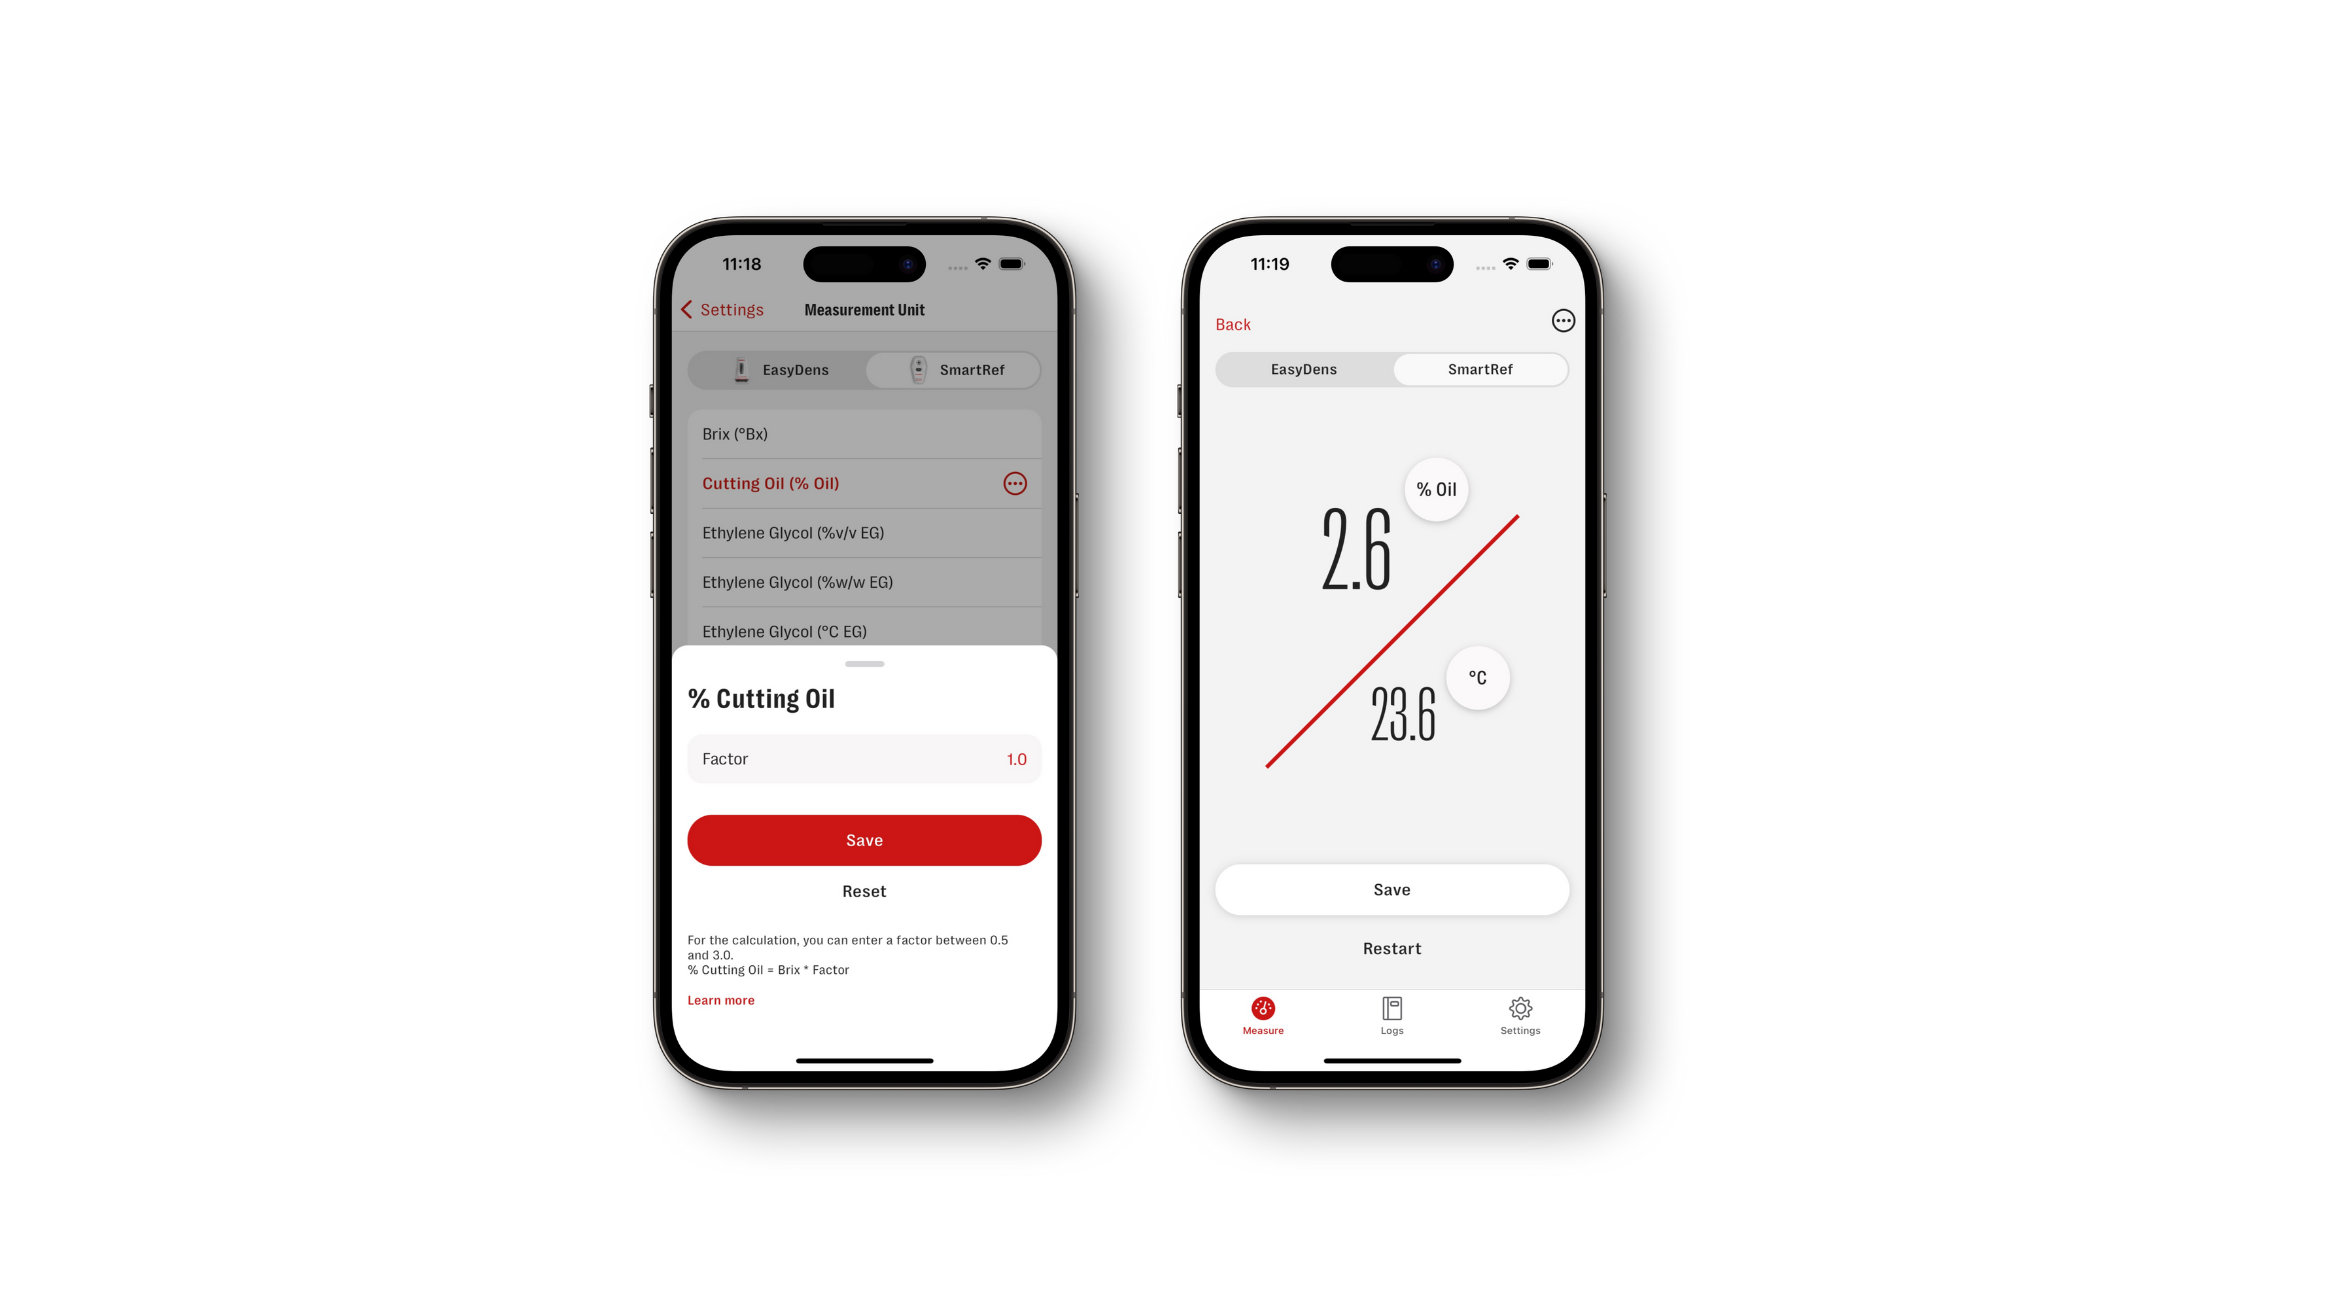Open the Settings section

pyautogui.click(x=1519, y=1015)
